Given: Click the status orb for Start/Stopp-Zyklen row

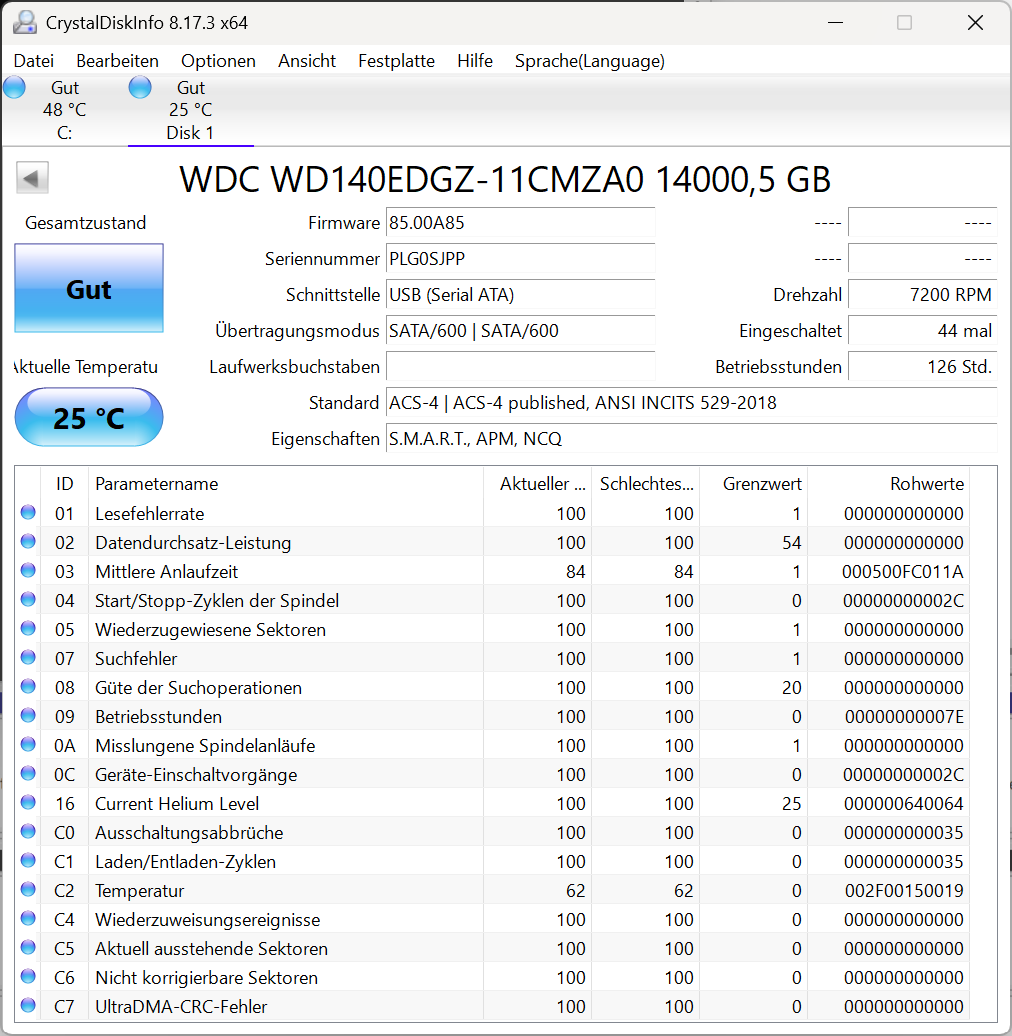Looking at the screenshot, I should pyautogui.click(x=28, y=599).
